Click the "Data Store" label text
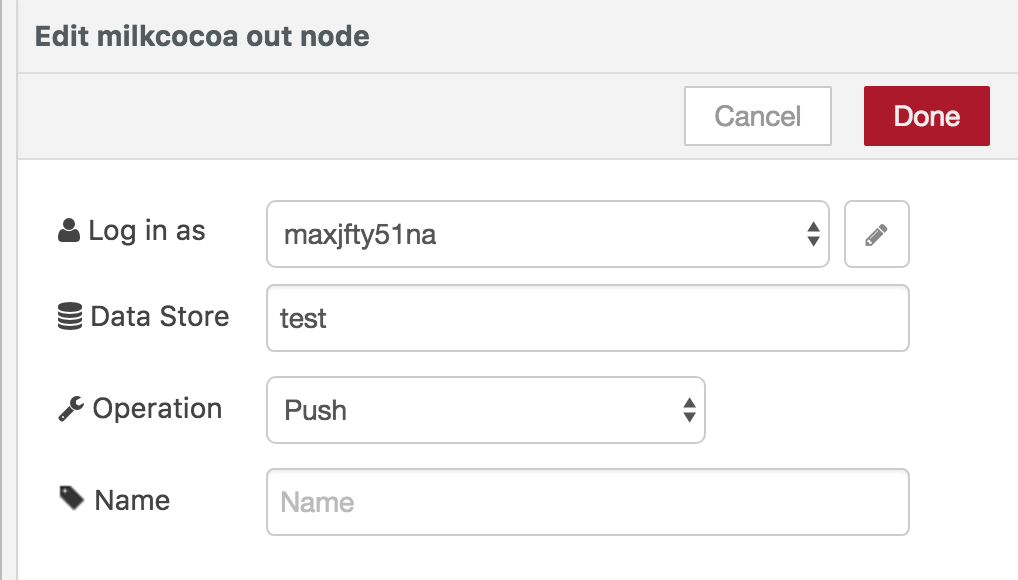This screenshot has height=580, width=1018. 160,317
